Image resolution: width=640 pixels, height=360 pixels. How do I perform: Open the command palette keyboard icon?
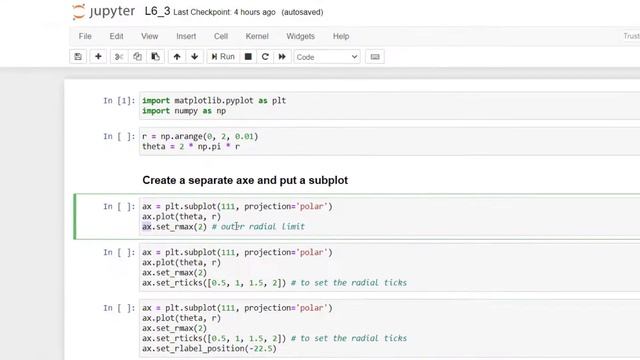click(375, 57)
